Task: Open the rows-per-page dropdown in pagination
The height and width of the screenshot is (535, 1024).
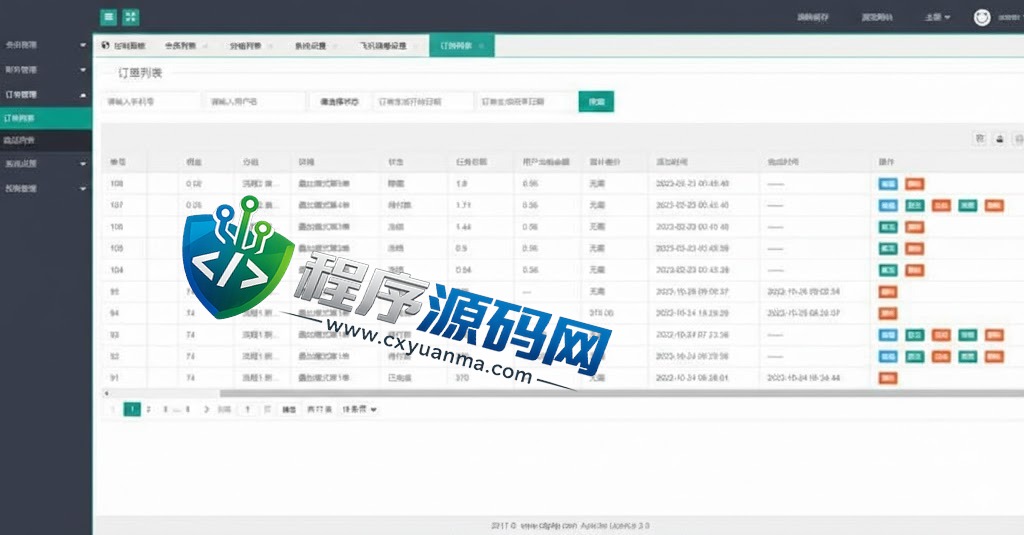Action: [x=359, y=410]
